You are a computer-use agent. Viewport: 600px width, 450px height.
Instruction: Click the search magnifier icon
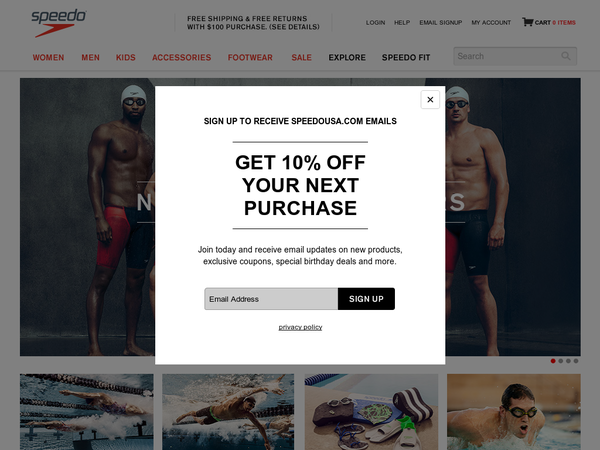[x=566, y=56]
